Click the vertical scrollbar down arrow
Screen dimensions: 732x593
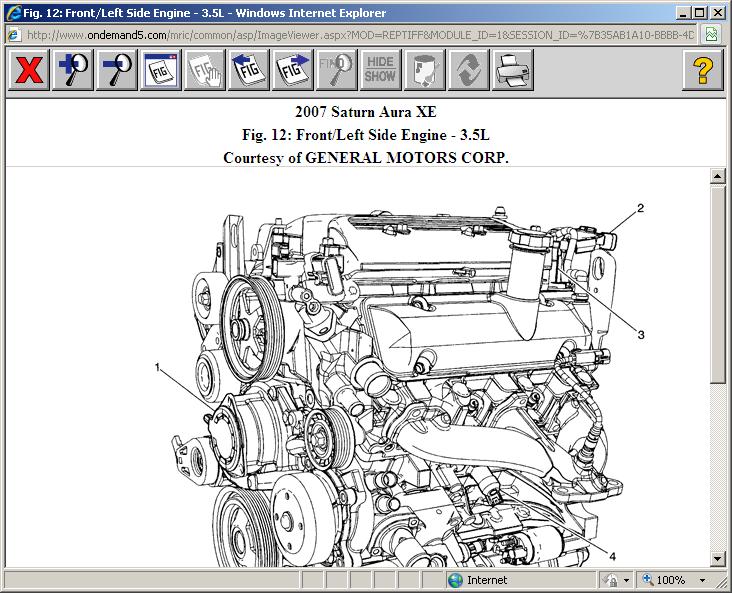click(x=718, y=558)
